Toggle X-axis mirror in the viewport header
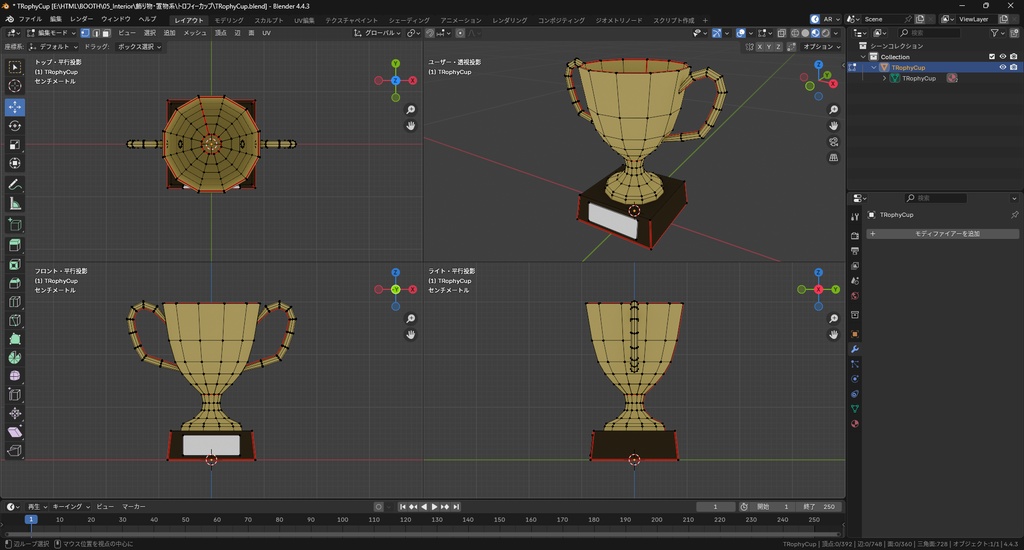Image resolution: width=1024 pixels, height=550 pixels. (x=761, y=46)
